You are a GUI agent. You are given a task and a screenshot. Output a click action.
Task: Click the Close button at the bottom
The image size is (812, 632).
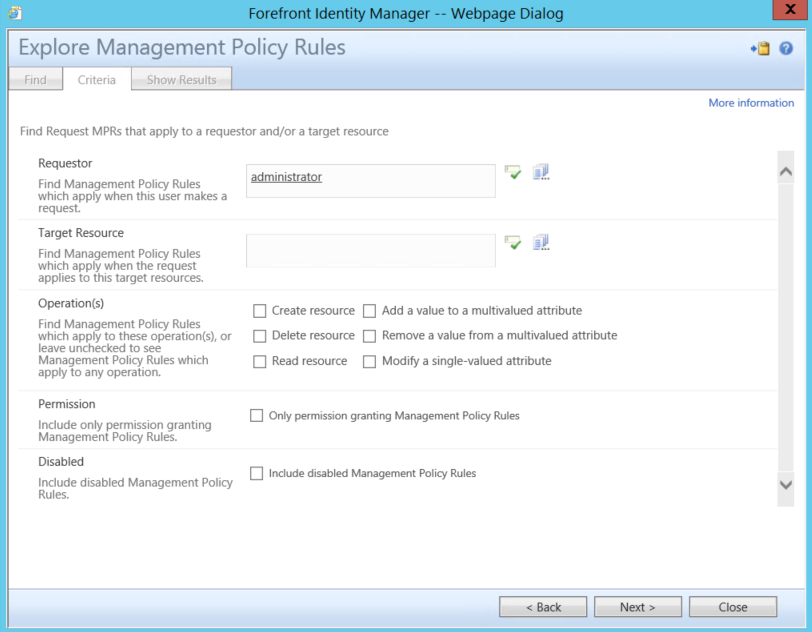733,607
